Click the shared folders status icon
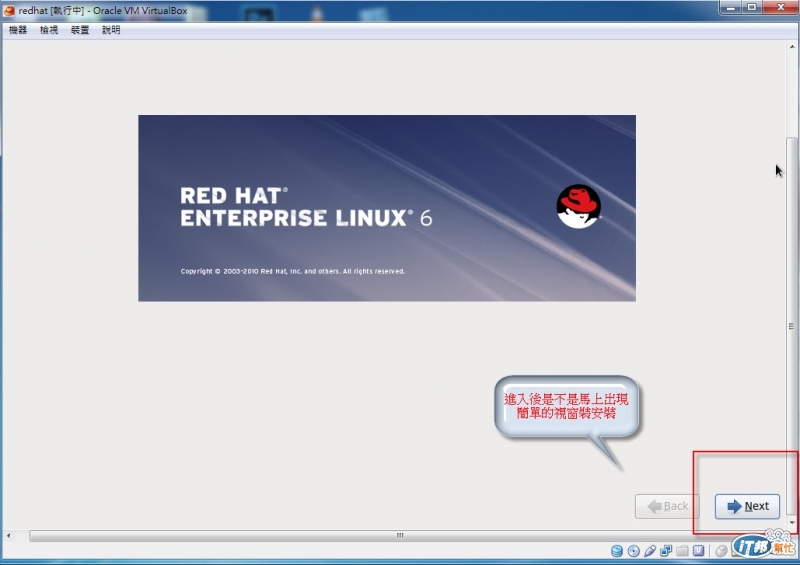Image resolution: width=800 pixels, height=565 pixels. tap(683, 551)
